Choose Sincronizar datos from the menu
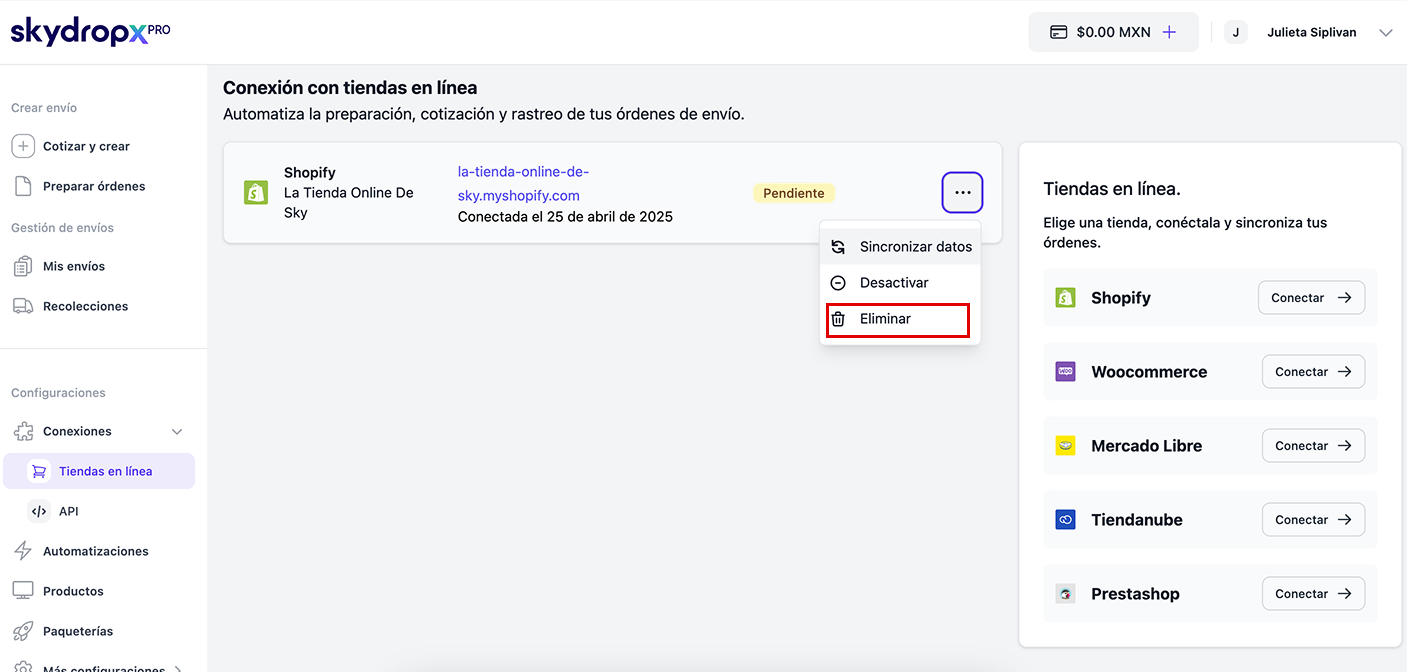 click(x=900, y=246)
